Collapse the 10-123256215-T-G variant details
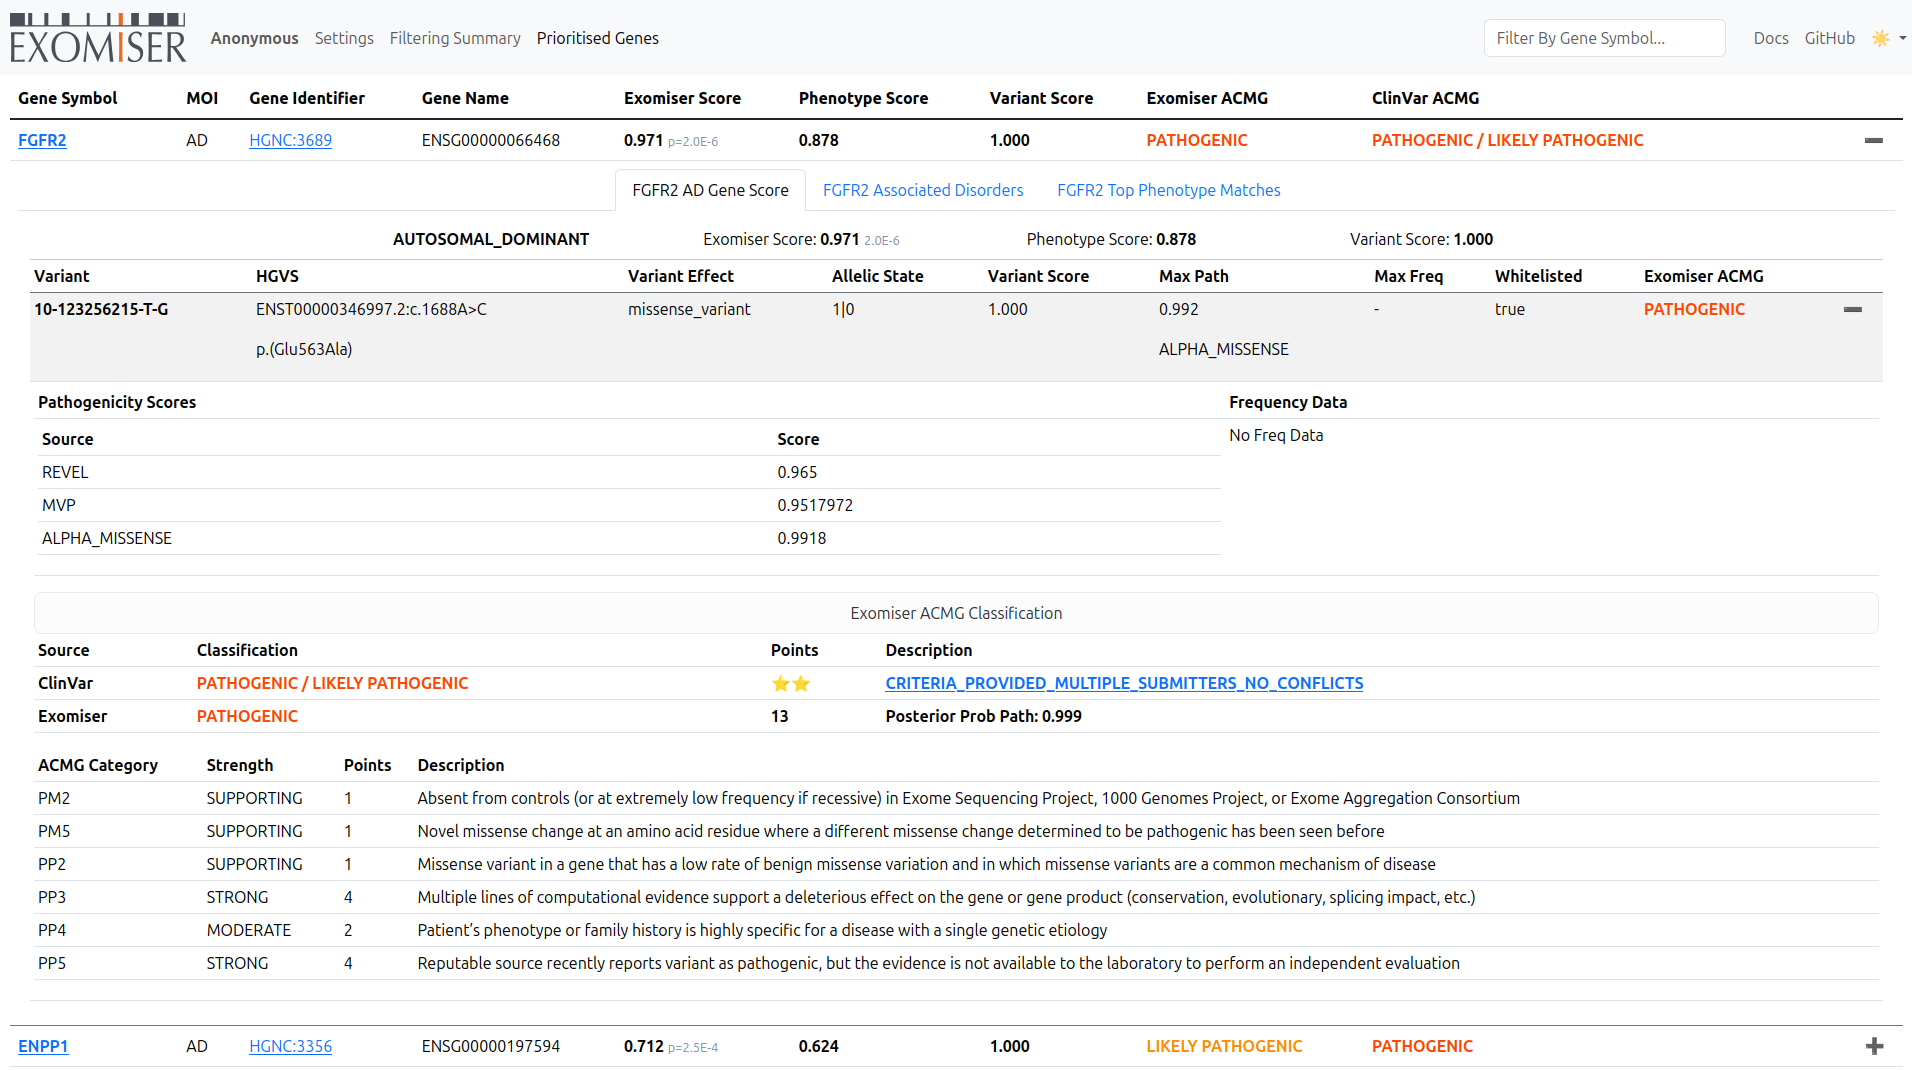This screenshot has width=1912, height=1070. click(1853, 310)
